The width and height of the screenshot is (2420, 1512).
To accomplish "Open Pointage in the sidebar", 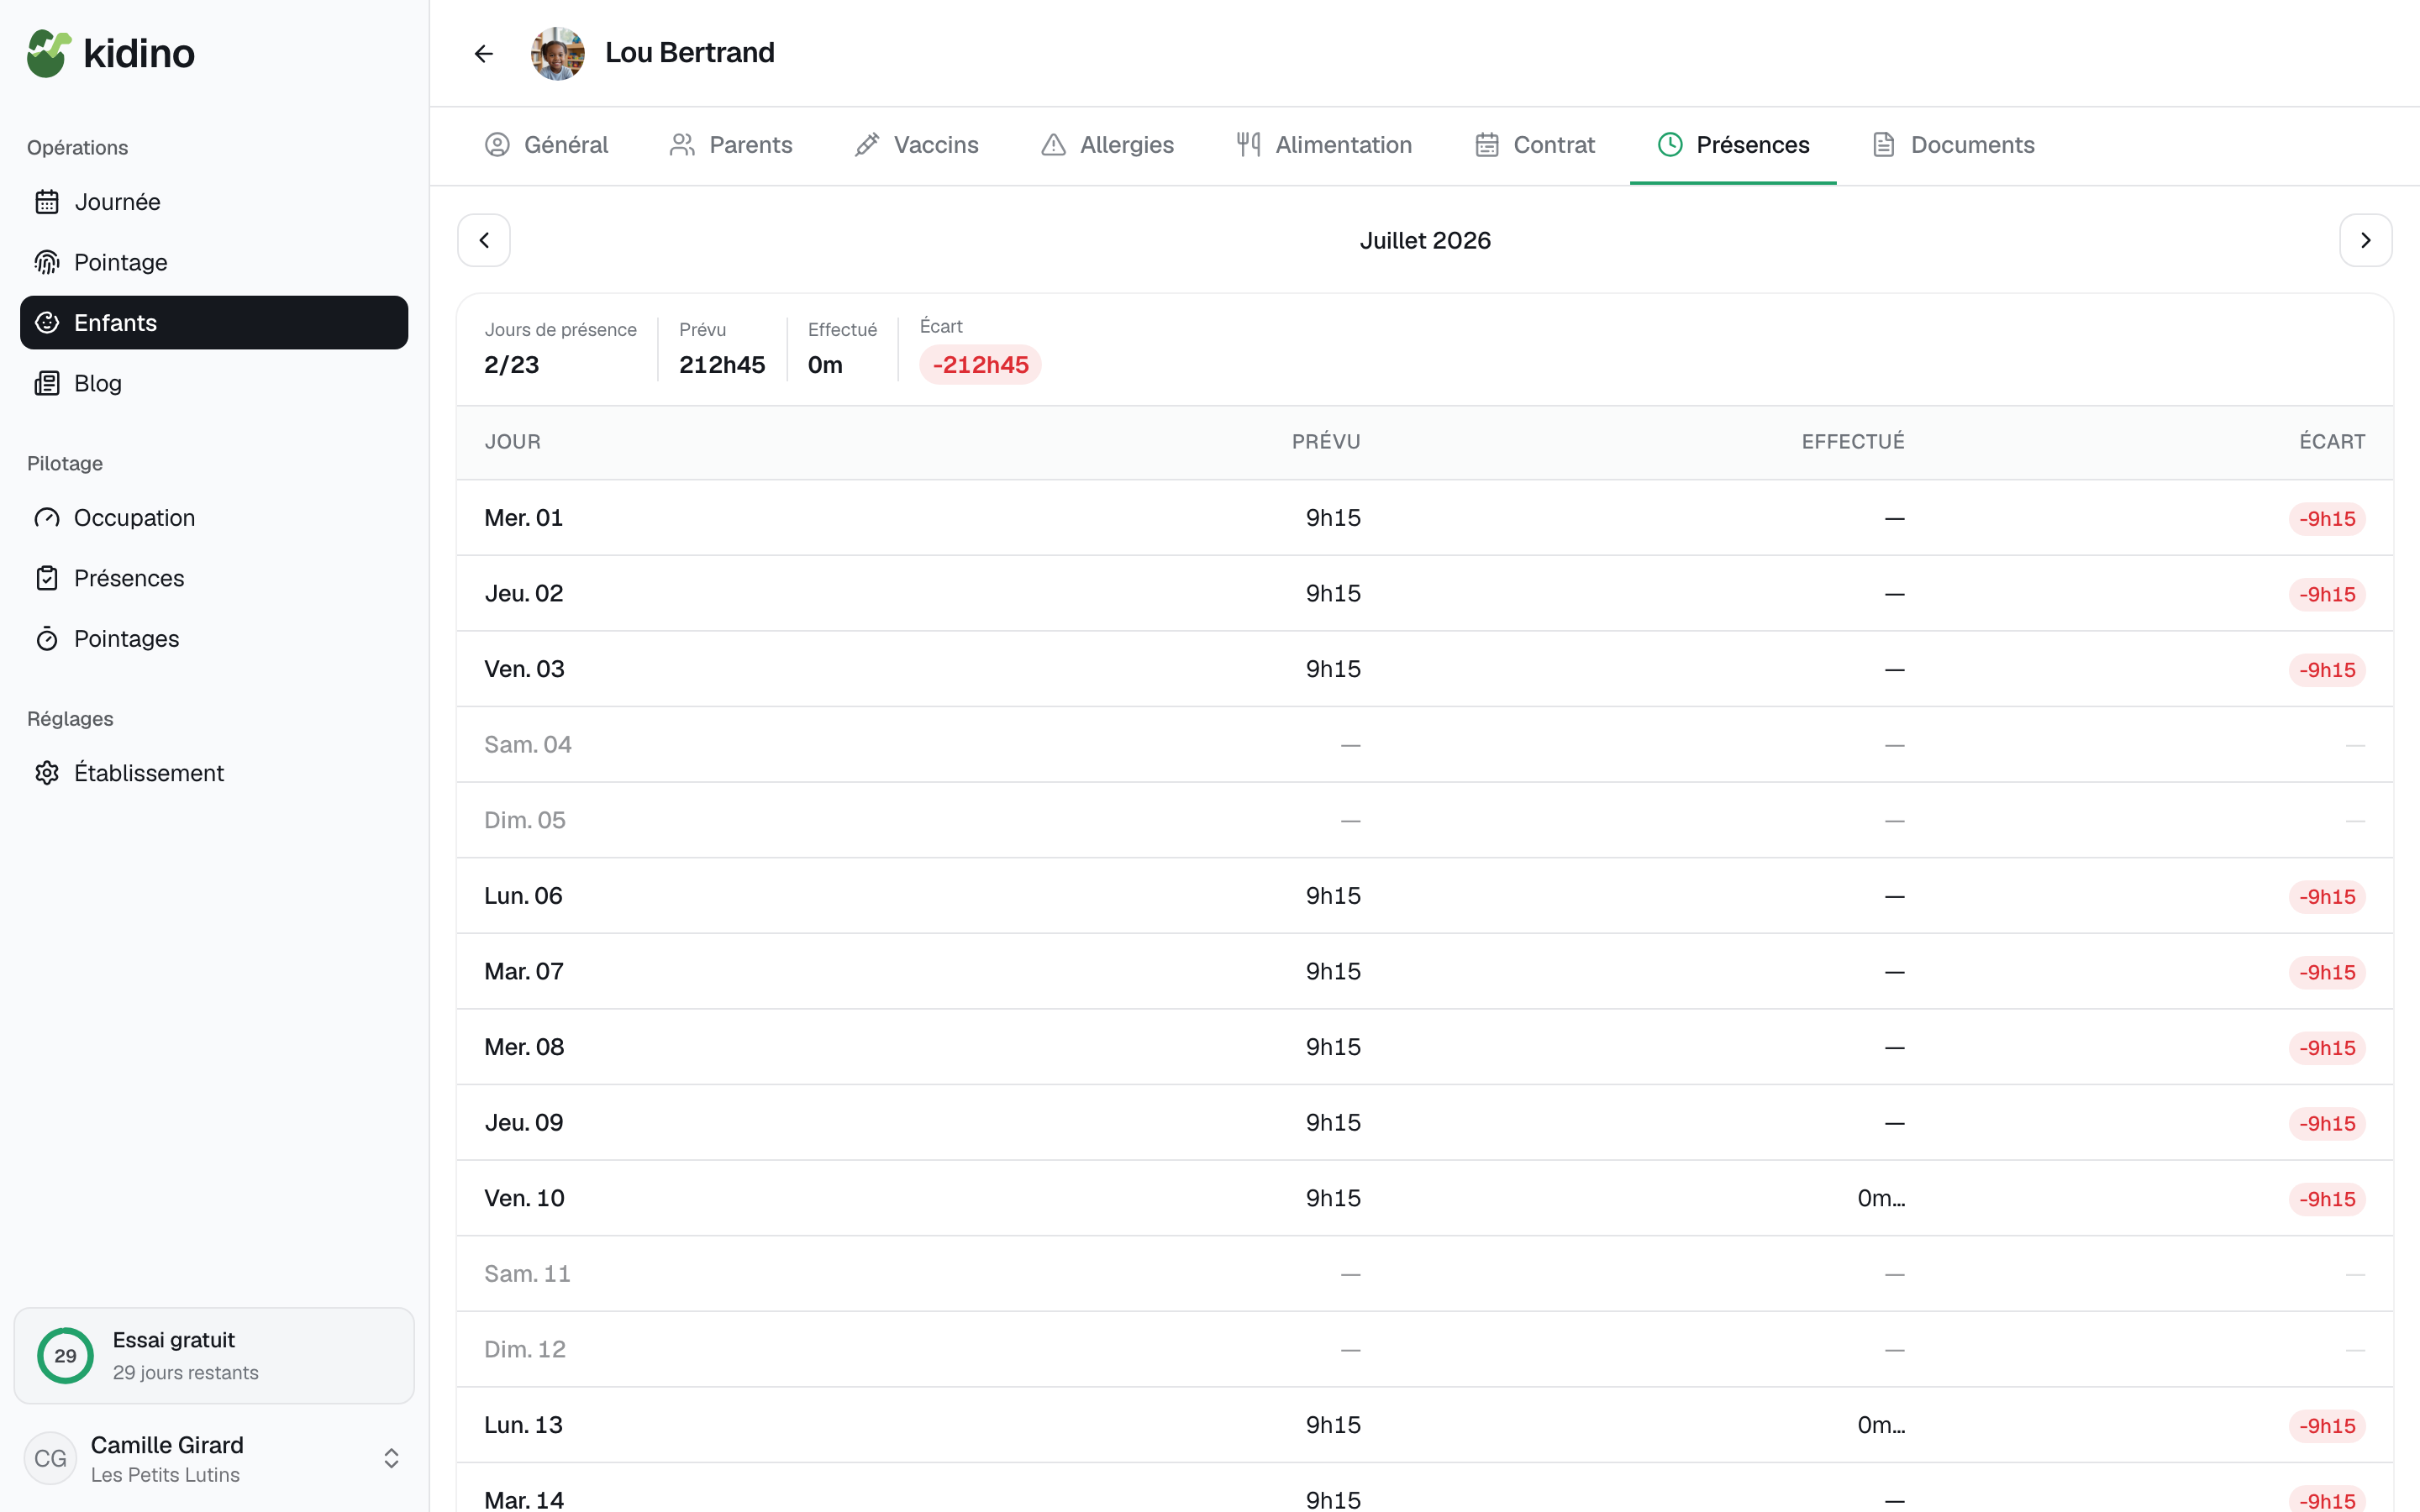I will click(214, 262).
